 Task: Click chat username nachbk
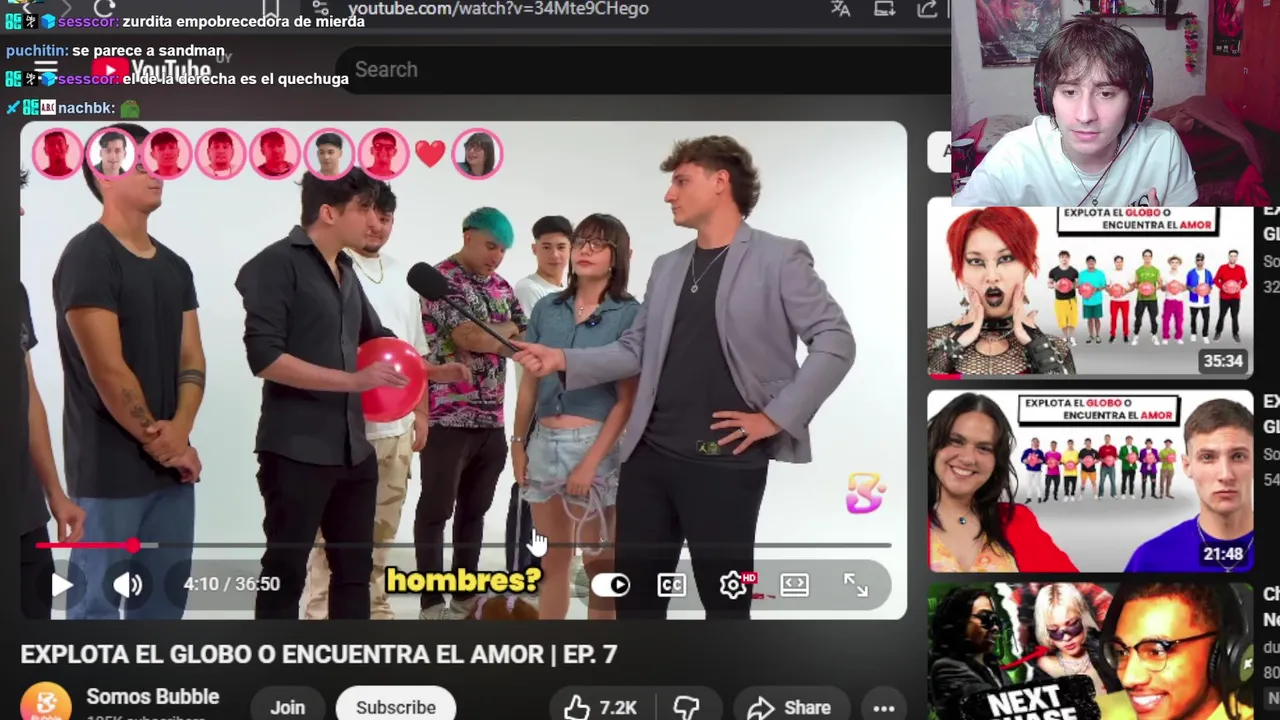point(86,107)
